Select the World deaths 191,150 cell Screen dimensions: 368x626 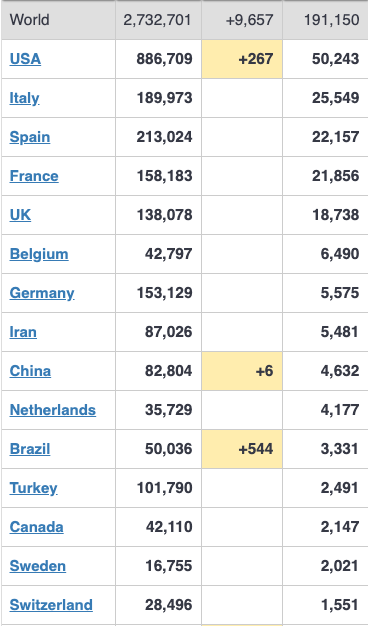(x=325, y=20)
